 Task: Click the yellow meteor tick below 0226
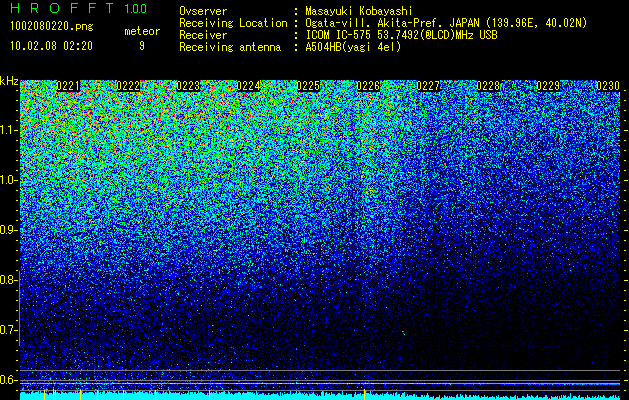[364, 394]
